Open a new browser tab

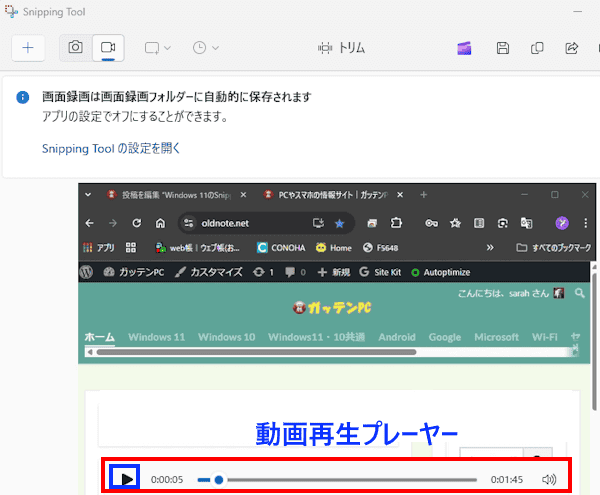click(x=423, y=195)
